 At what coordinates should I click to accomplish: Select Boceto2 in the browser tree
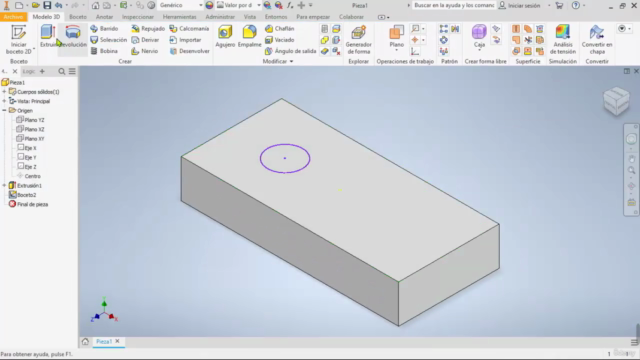[23, 195]
